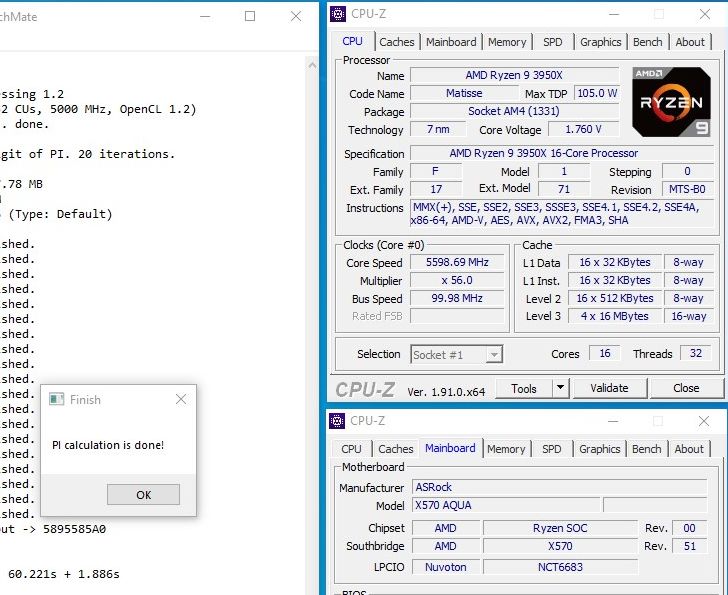The image size is (728, 595).
Task: Click the Multiplier value x 56.0
Action: tap(457, 281)
